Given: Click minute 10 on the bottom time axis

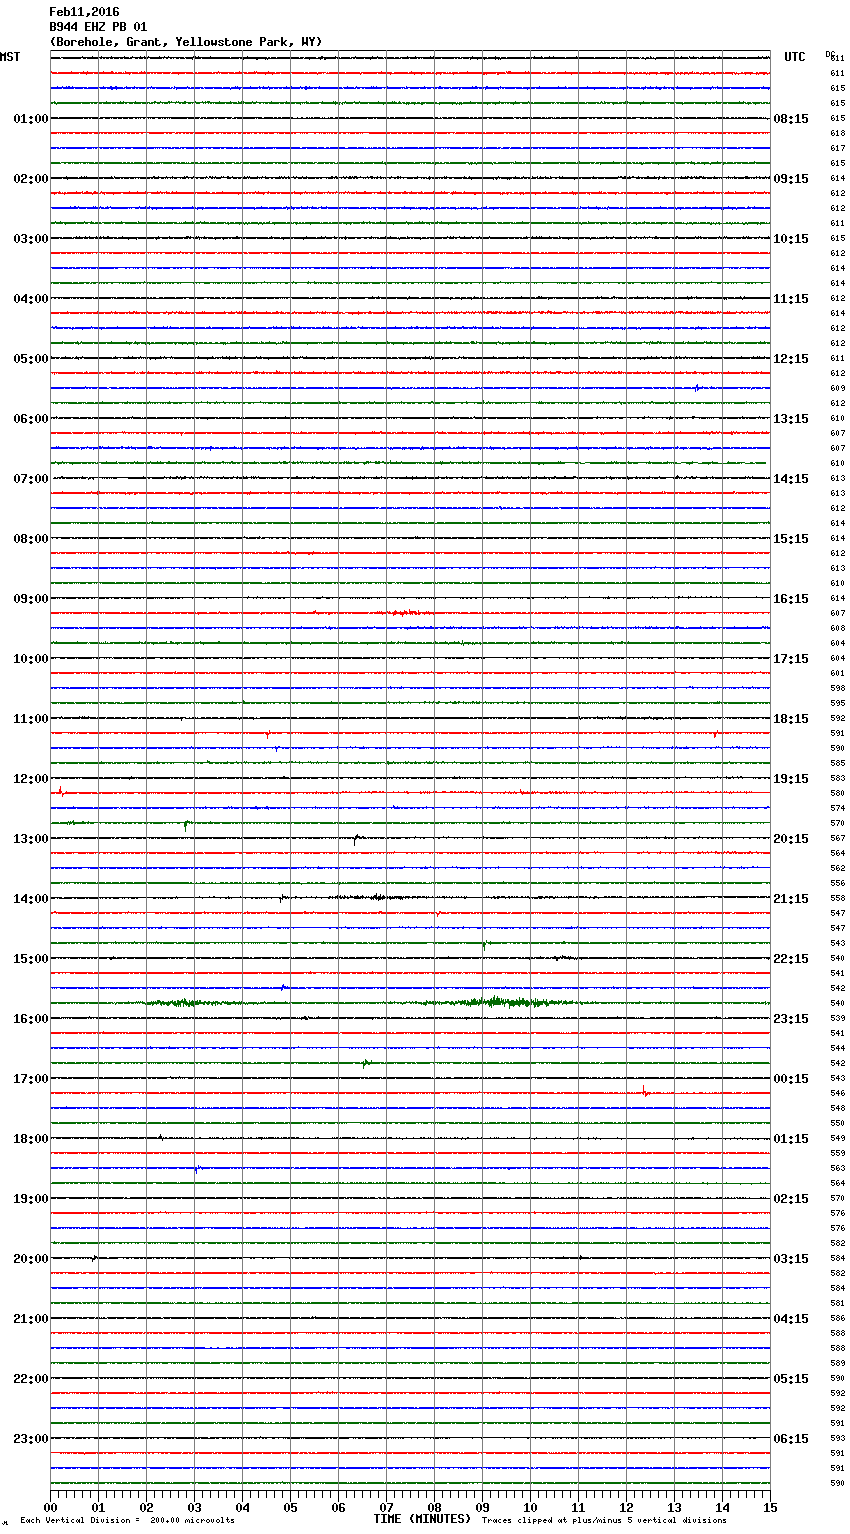Looking at the screenshot, I should point(531,1507).
